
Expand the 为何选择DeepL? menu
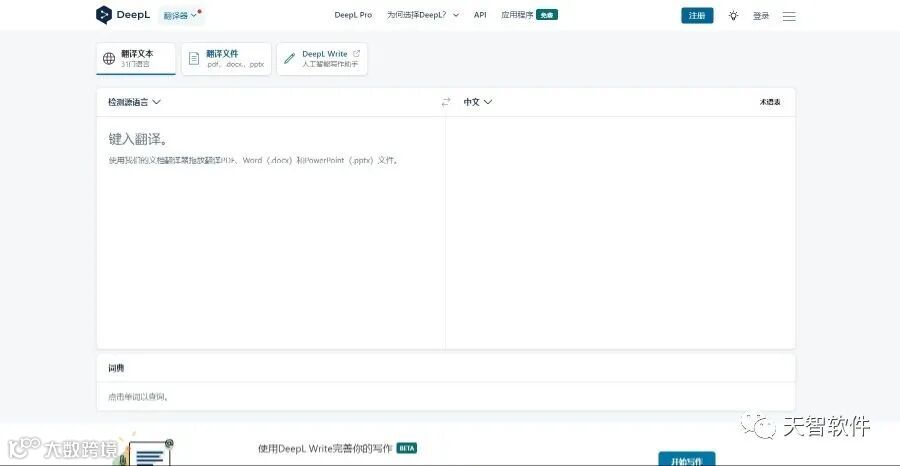point(422,15)
